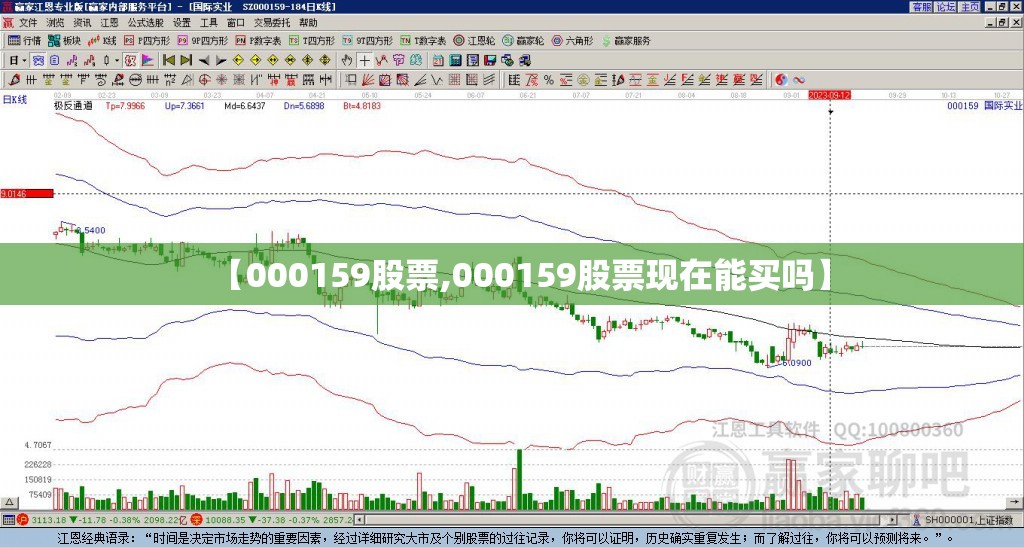Click the 日K线 label

[x=15, y=100]
